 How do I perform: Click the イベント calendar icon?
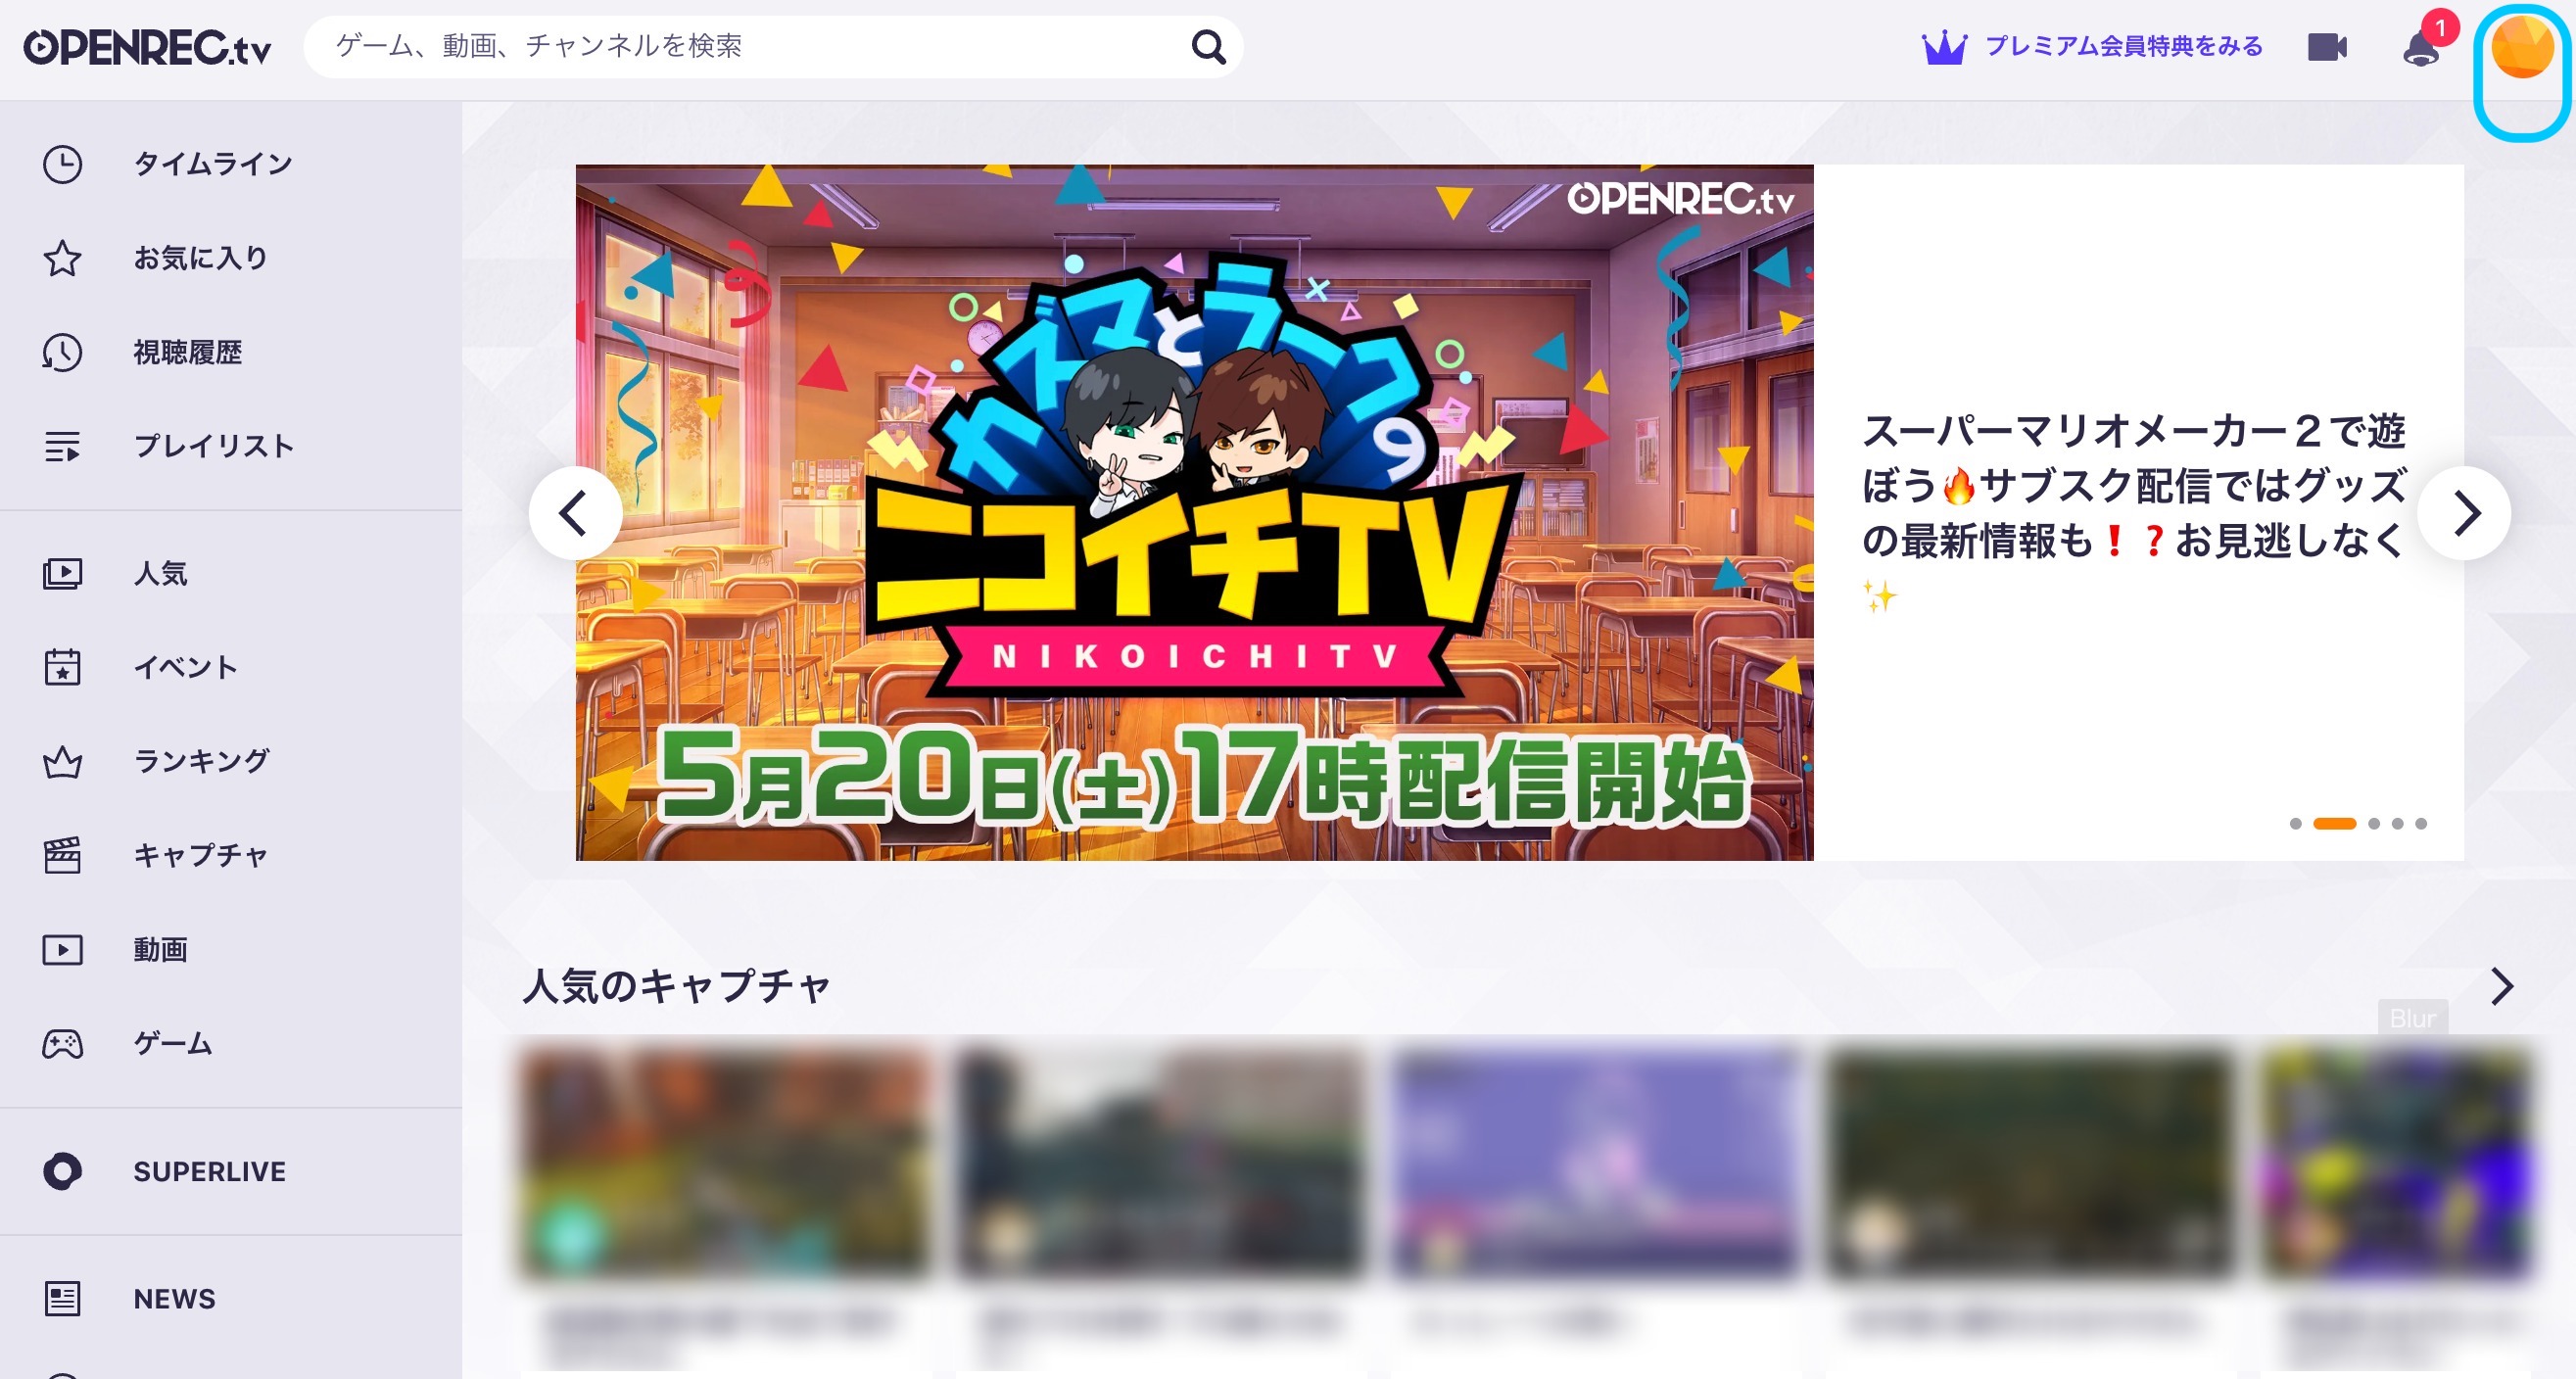62,667
